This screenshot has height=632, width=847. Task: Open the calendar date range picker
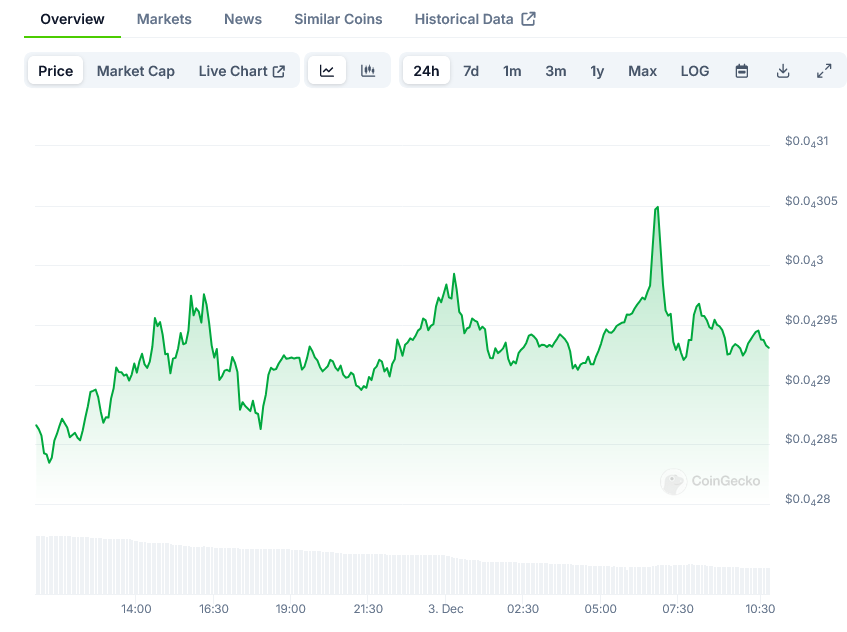tap(742, 71)
